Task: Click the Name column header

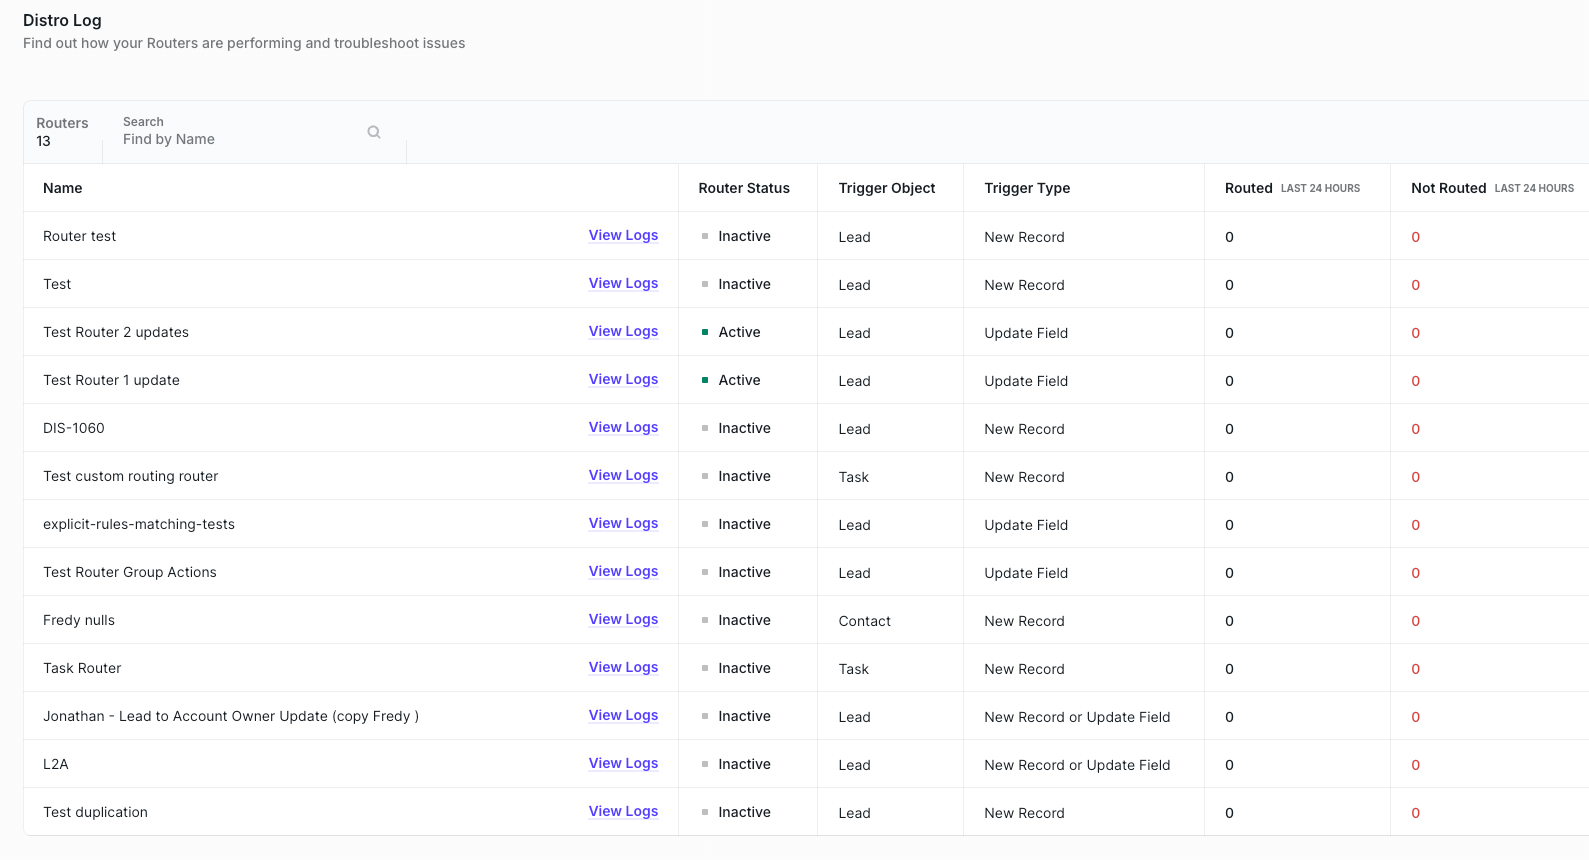Action: (63, 188)
